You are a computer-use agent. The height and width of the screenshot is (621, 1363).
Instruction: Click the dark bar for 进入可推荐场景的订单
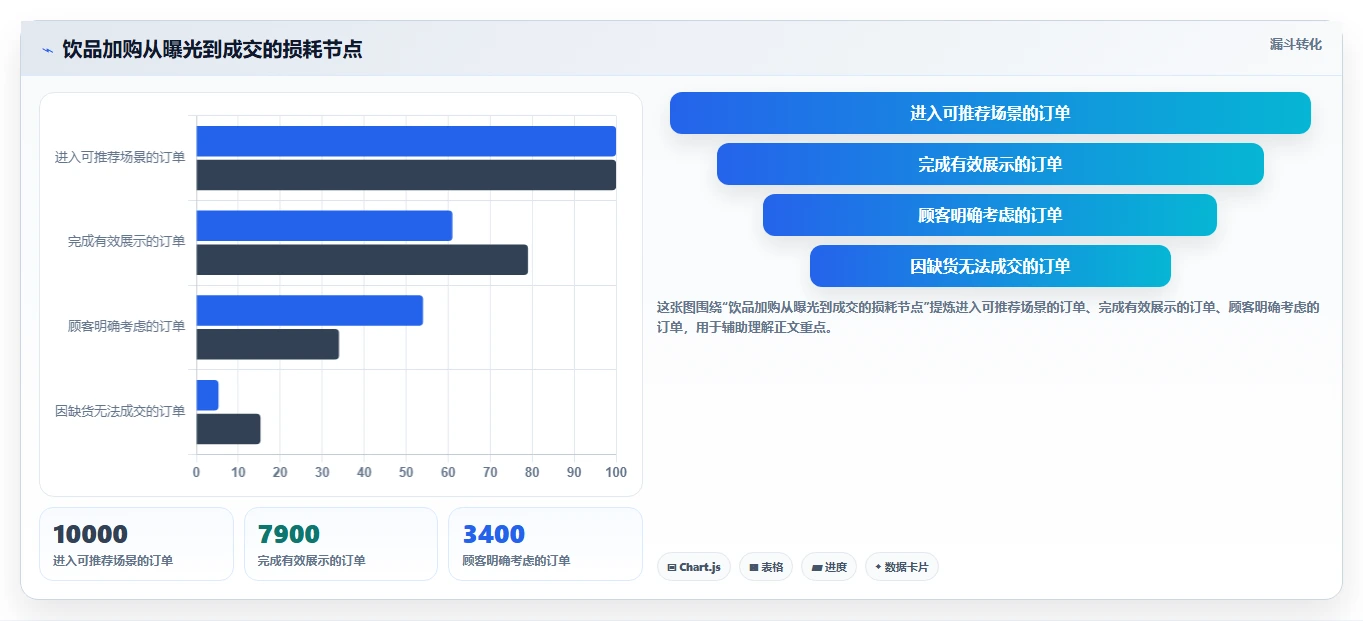click(406, 175)
